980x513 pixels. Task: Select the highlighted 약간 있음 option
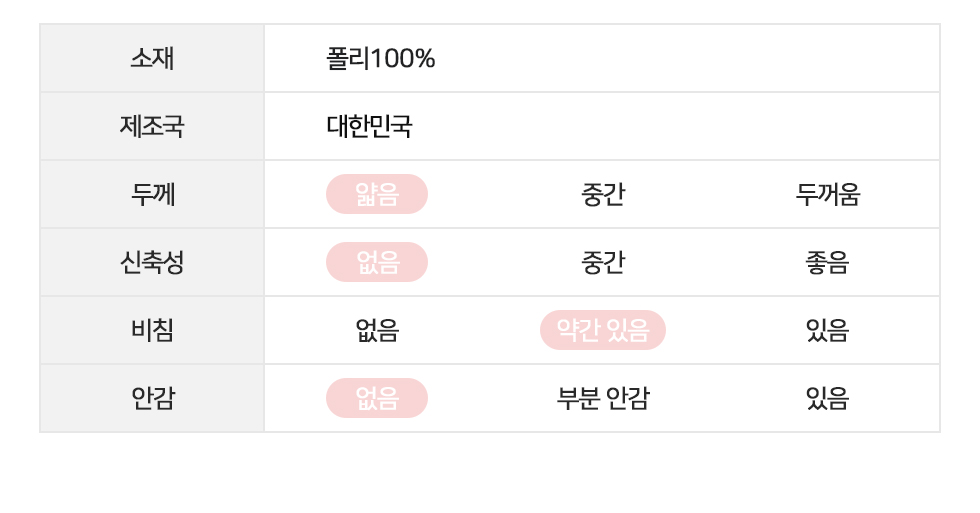point(603,330)
